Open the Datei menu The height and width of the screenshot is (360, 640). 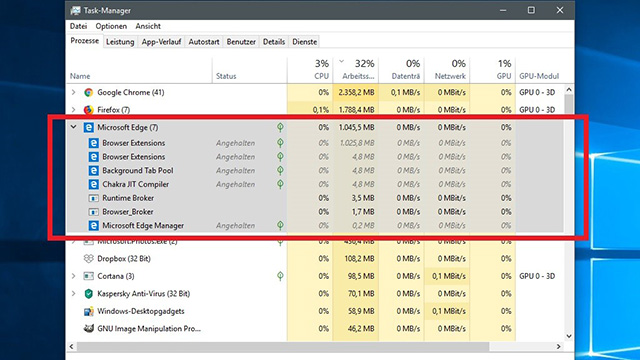pyautogui.click(x=78, y=26)
